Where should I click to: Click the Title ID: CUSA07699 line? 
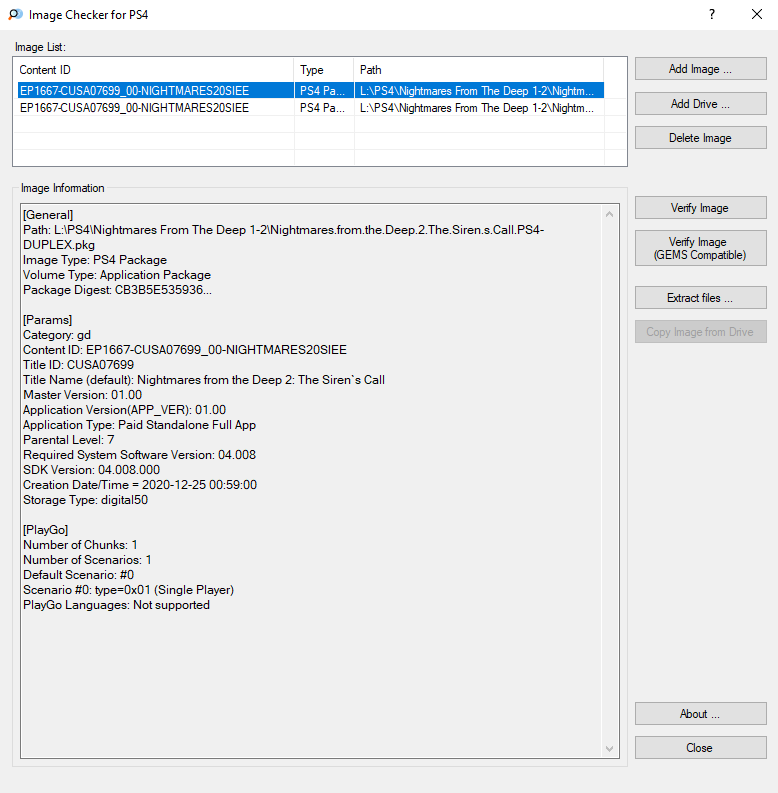coord(78,365)
